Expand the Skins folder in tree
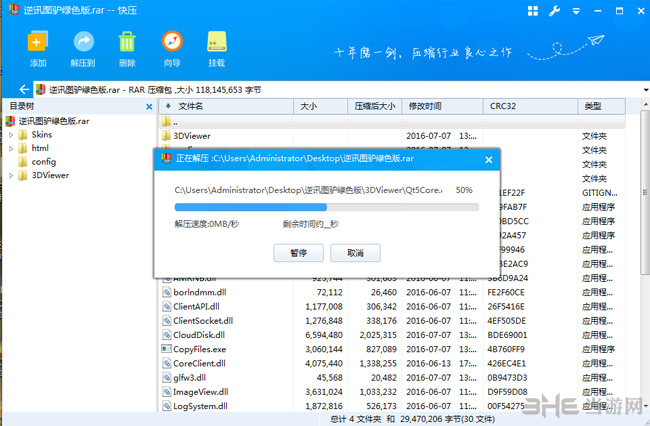The height and width of the screenshot is (426, 650). click(11, 135)
